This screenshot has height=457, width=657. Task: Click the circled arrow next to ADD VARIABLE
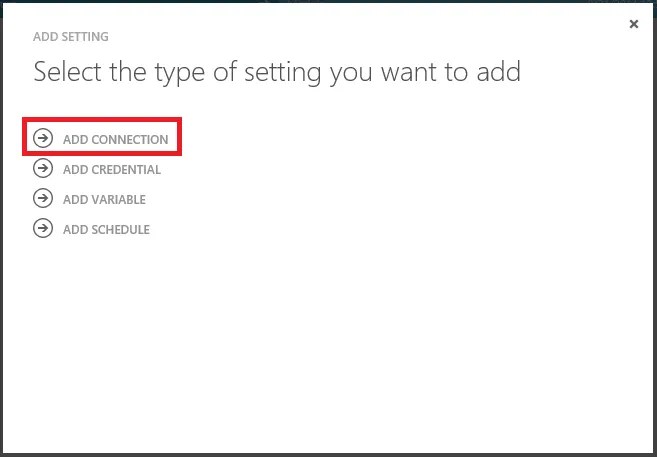(43, 198)
